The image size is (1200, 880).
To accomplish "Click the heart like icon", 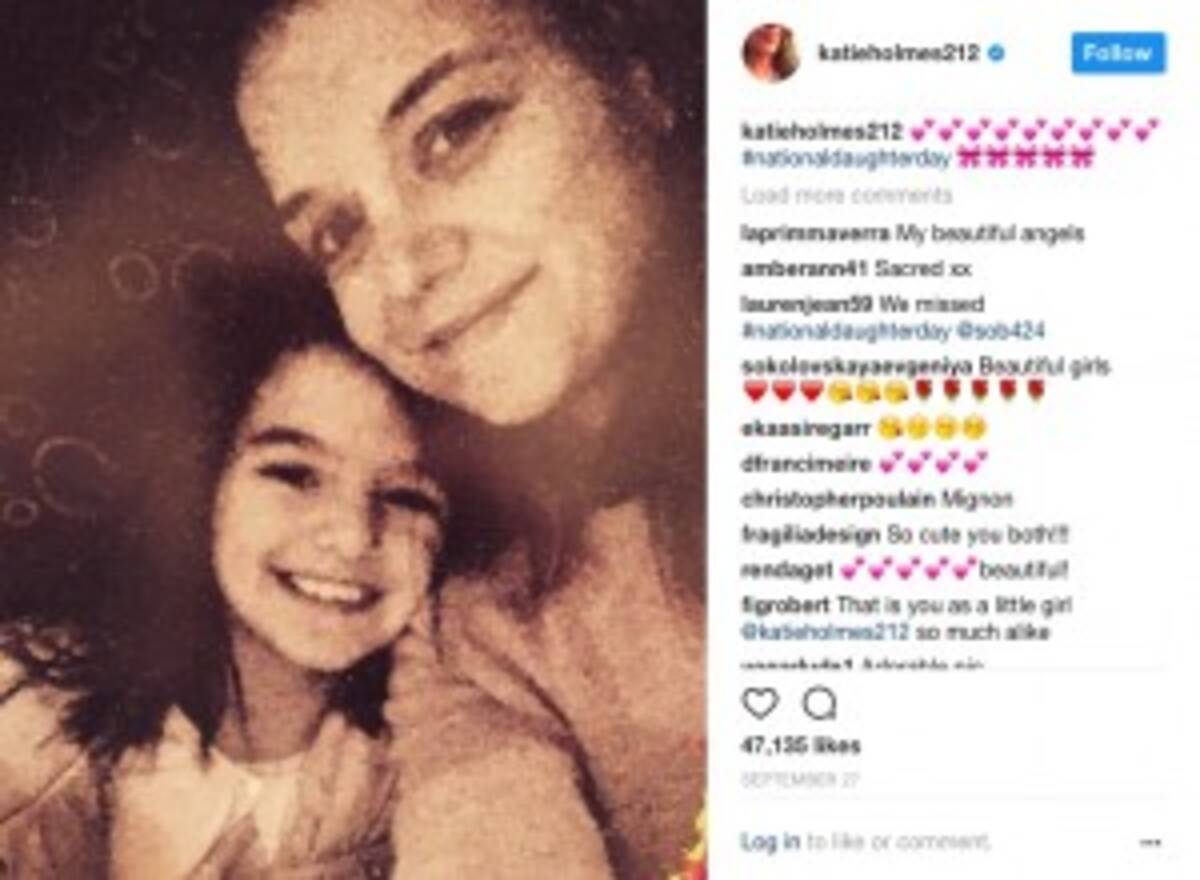I will (760, 704).
